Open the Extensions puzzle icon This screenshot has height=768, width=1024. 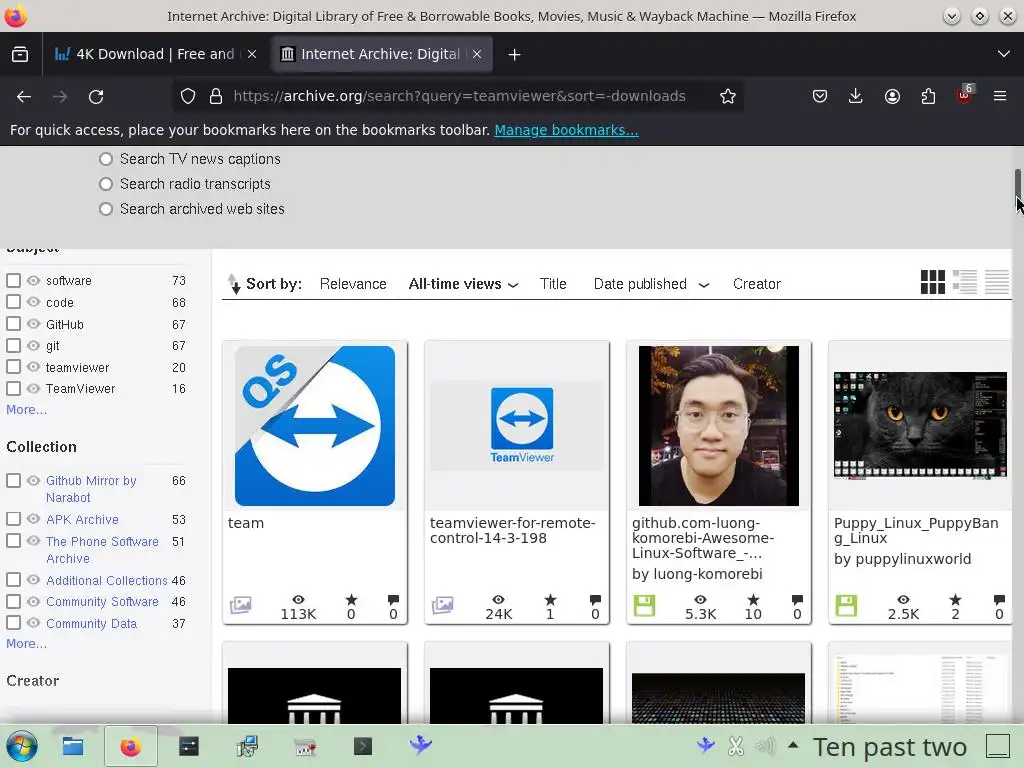point(928,97)
